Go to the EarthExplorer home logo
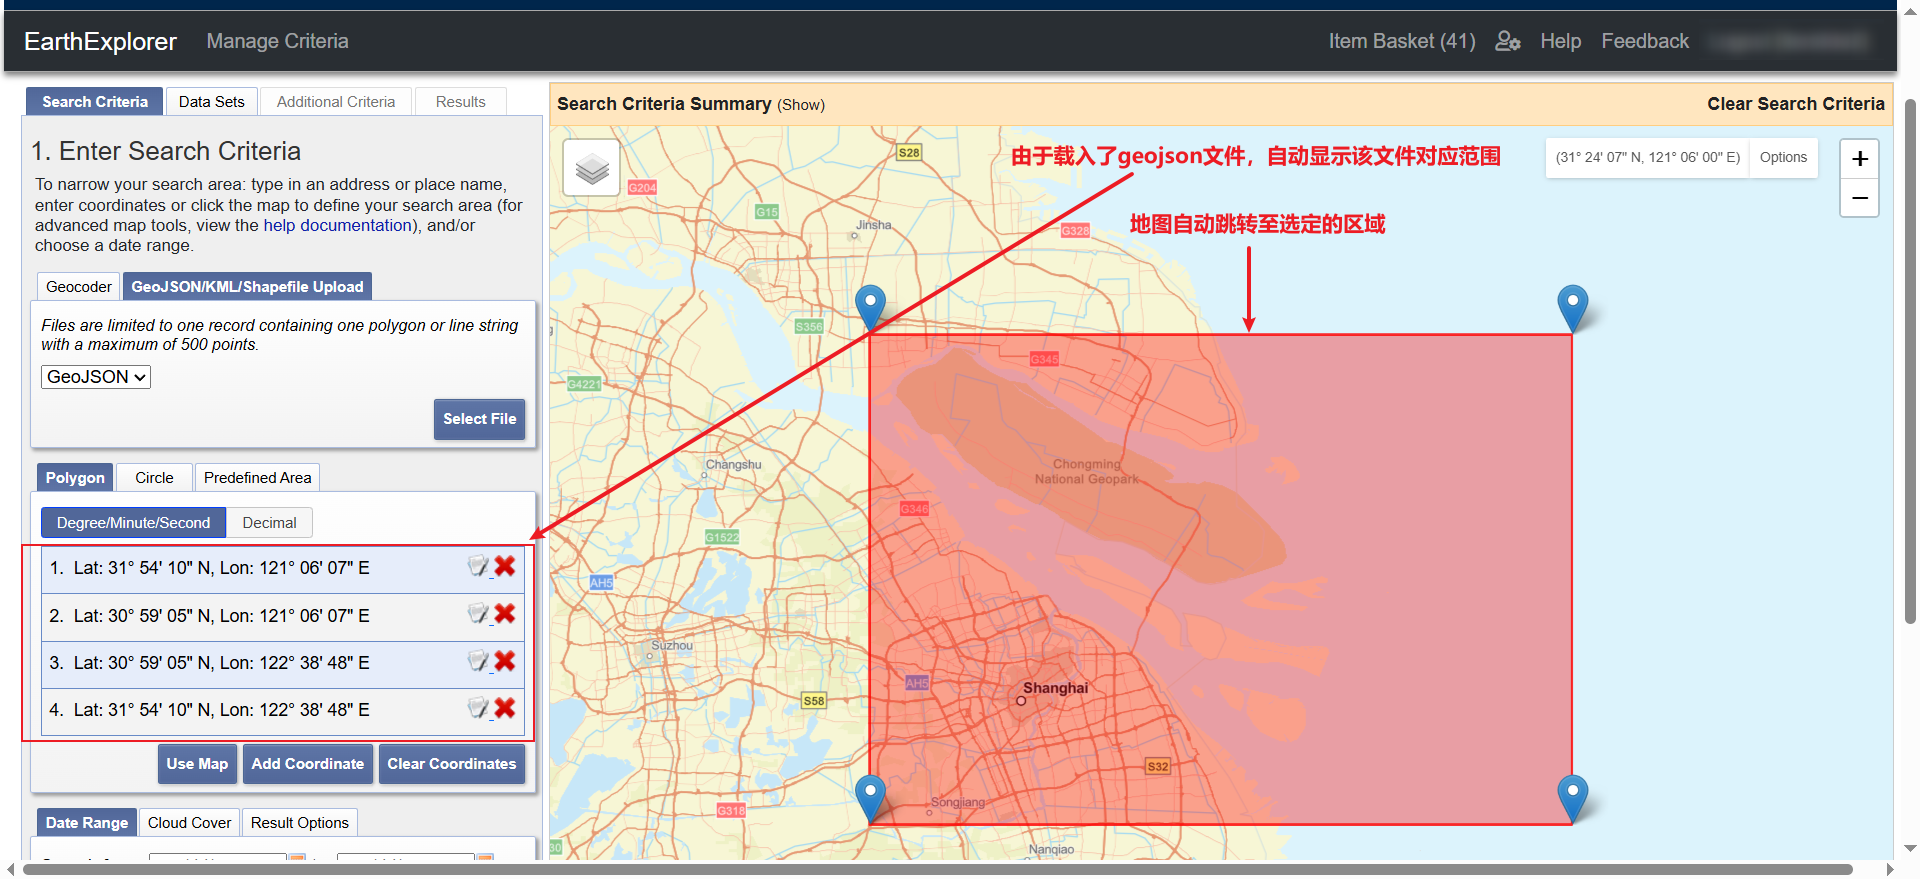 pyautogui.click(x=100, y=41)
